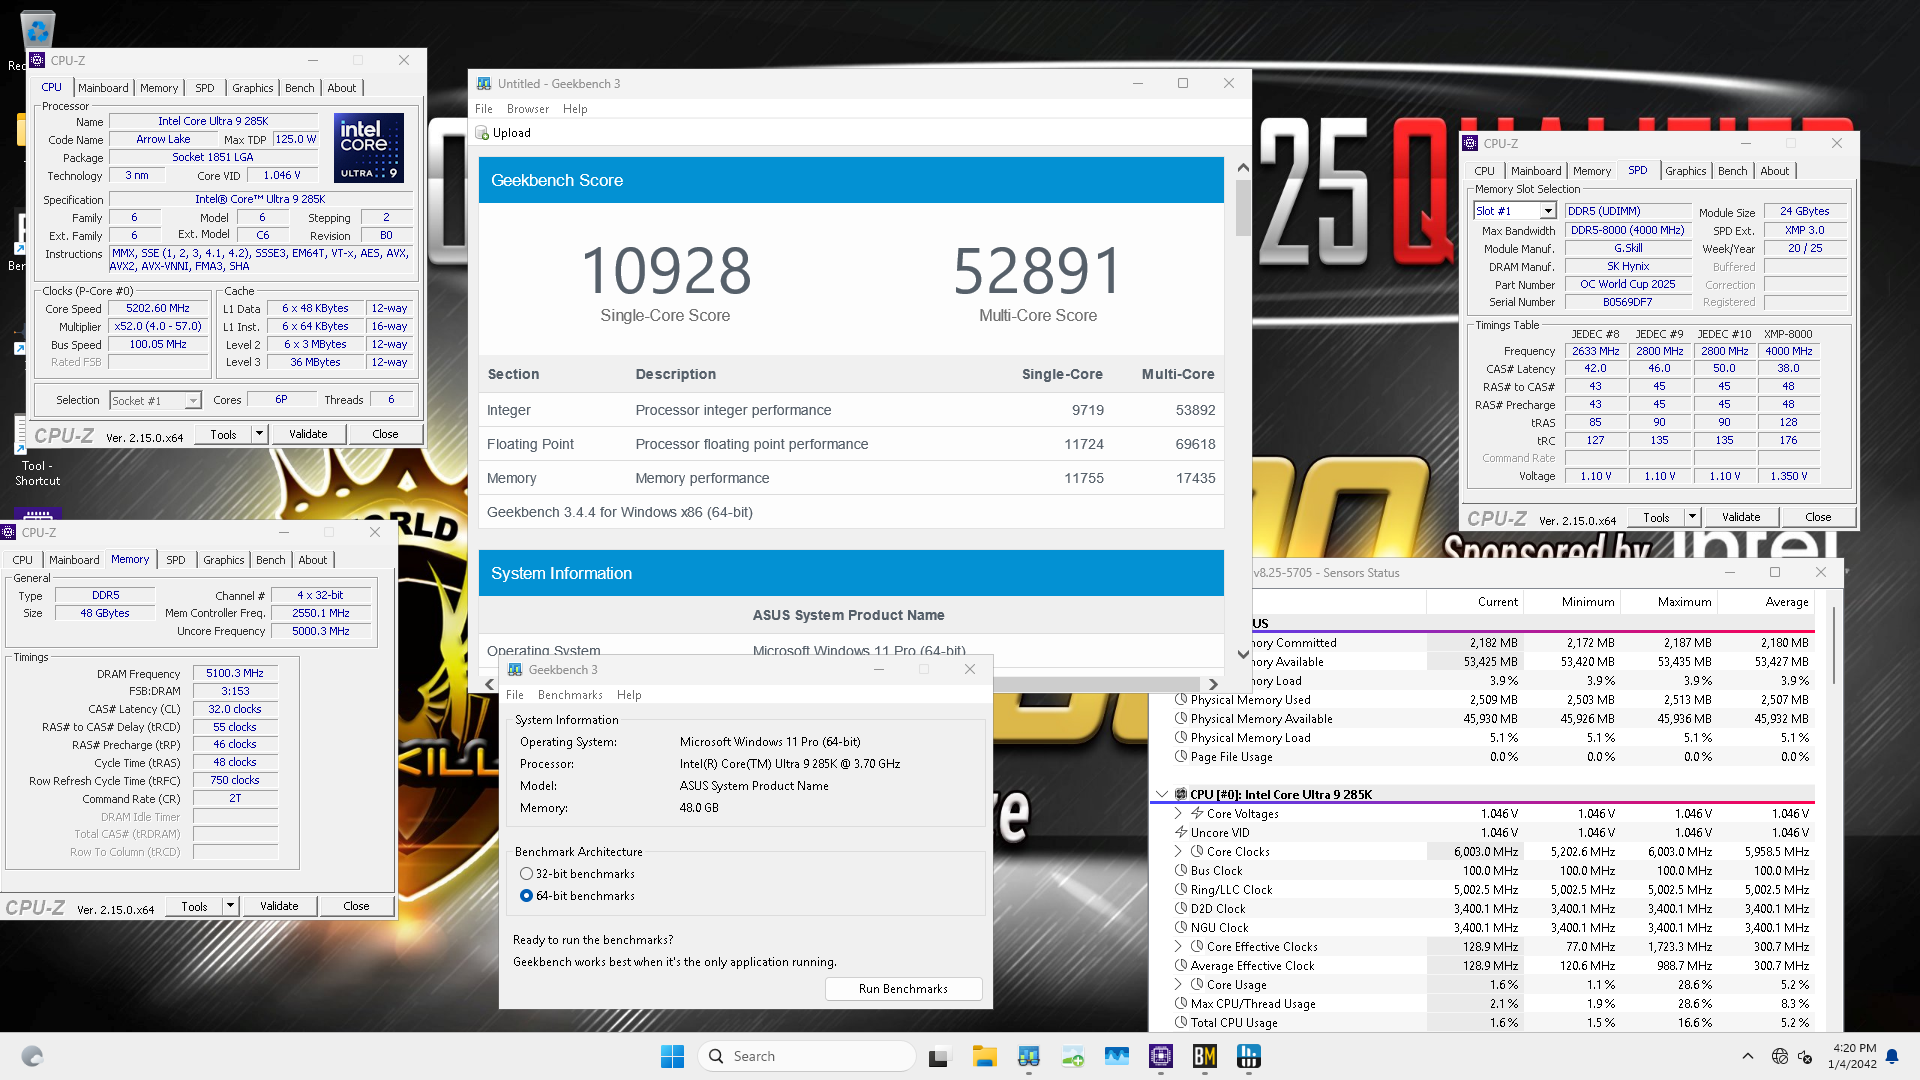Click the Total CPU Usage sensor icon
1920x1080 pixels.
tap(1181, 1023)
